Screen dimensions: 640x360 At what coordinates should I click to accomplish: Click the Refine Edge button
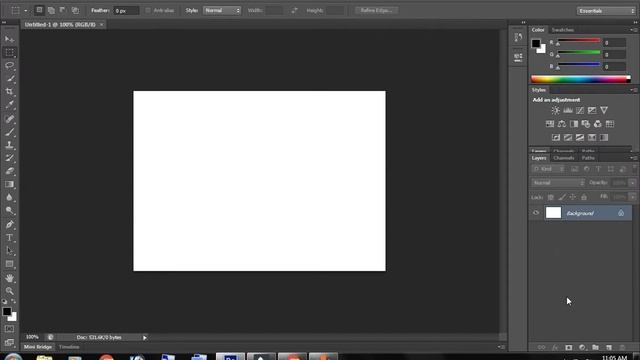(376, 10)
